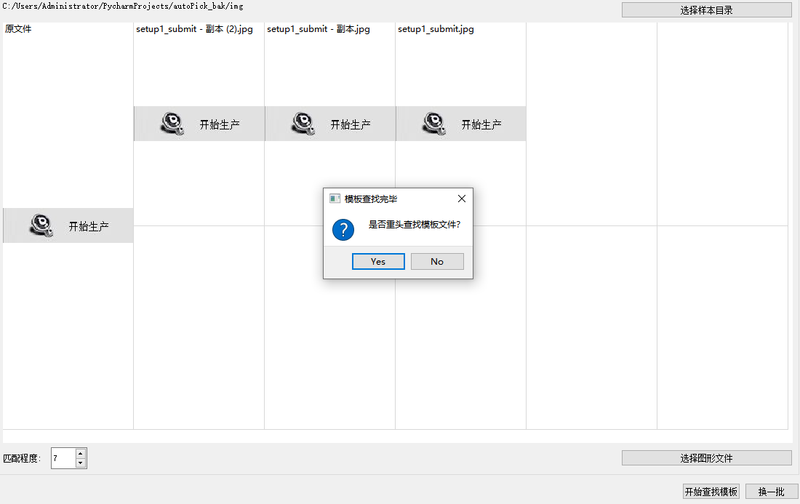Select the 原文件 开始生产 thumbnail
This screenshot has width=800, height=504.
68,225
